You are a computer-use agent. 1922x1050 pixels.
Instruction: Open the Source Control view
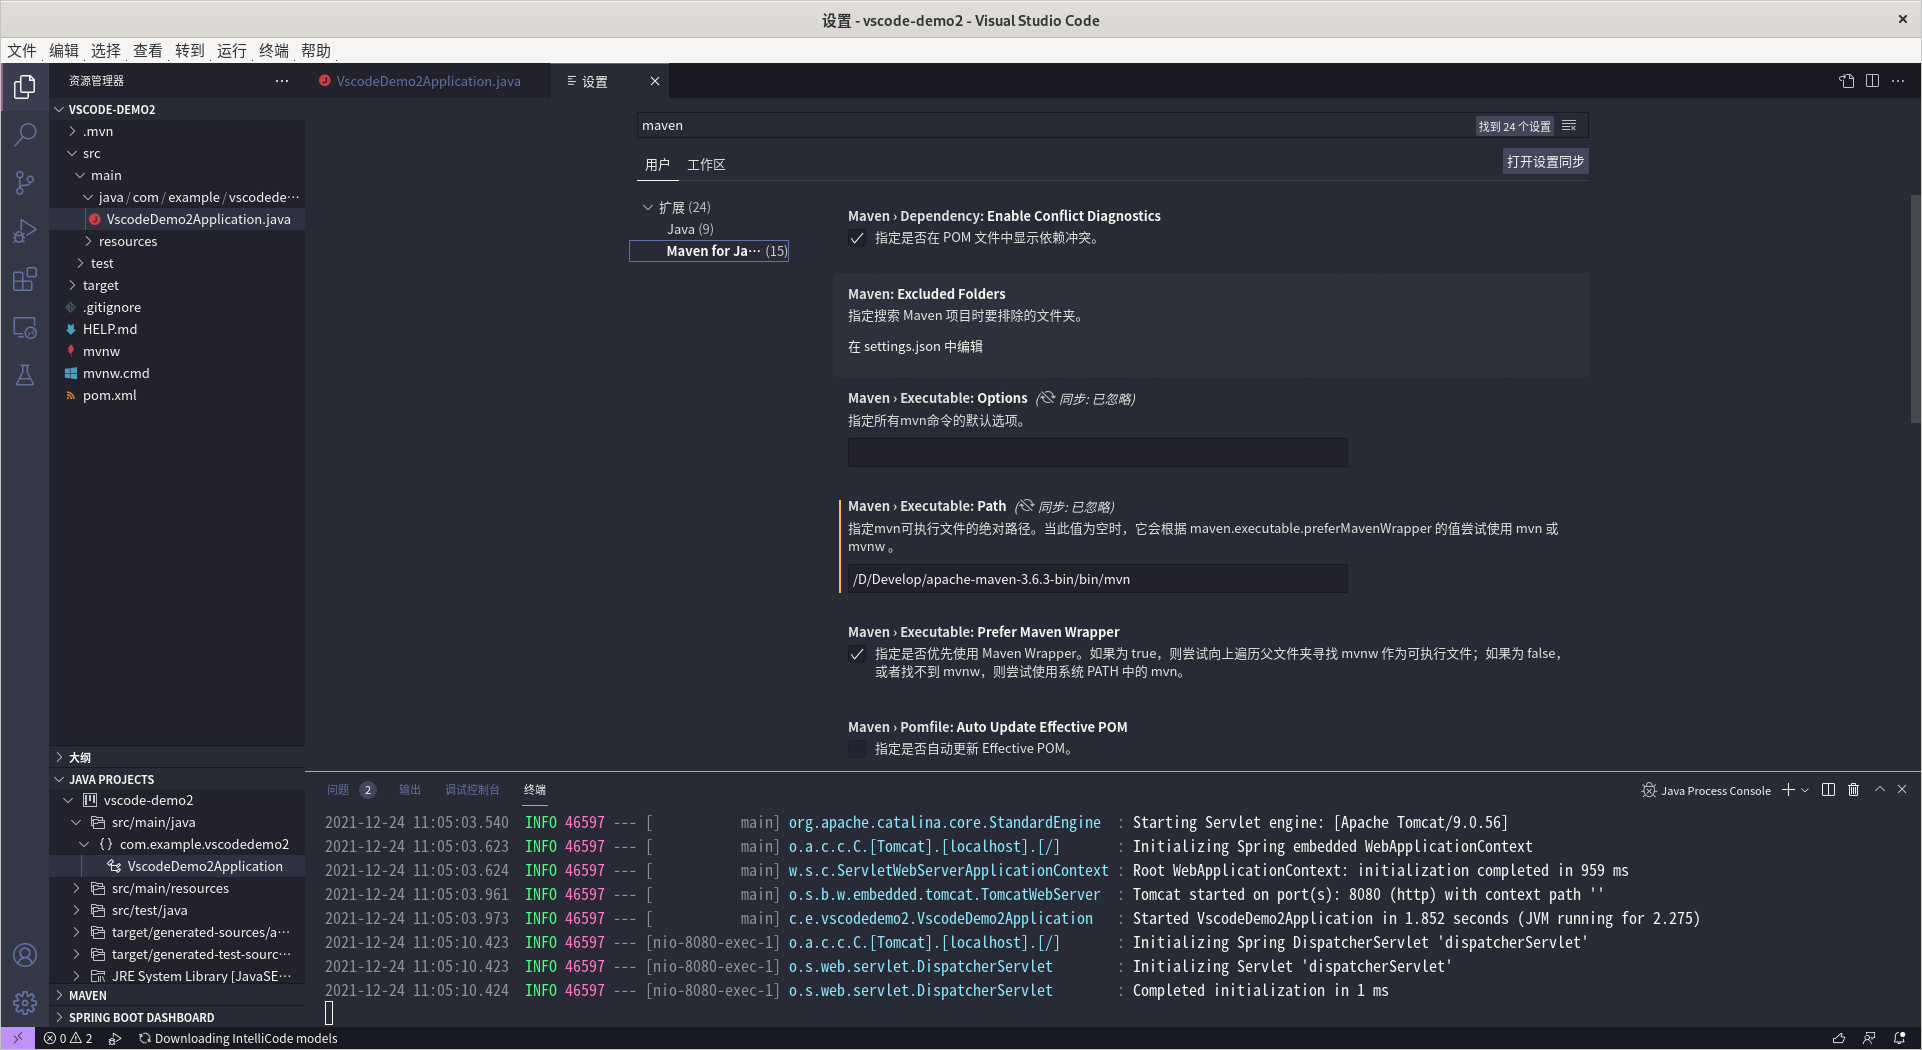pos(24,183)
